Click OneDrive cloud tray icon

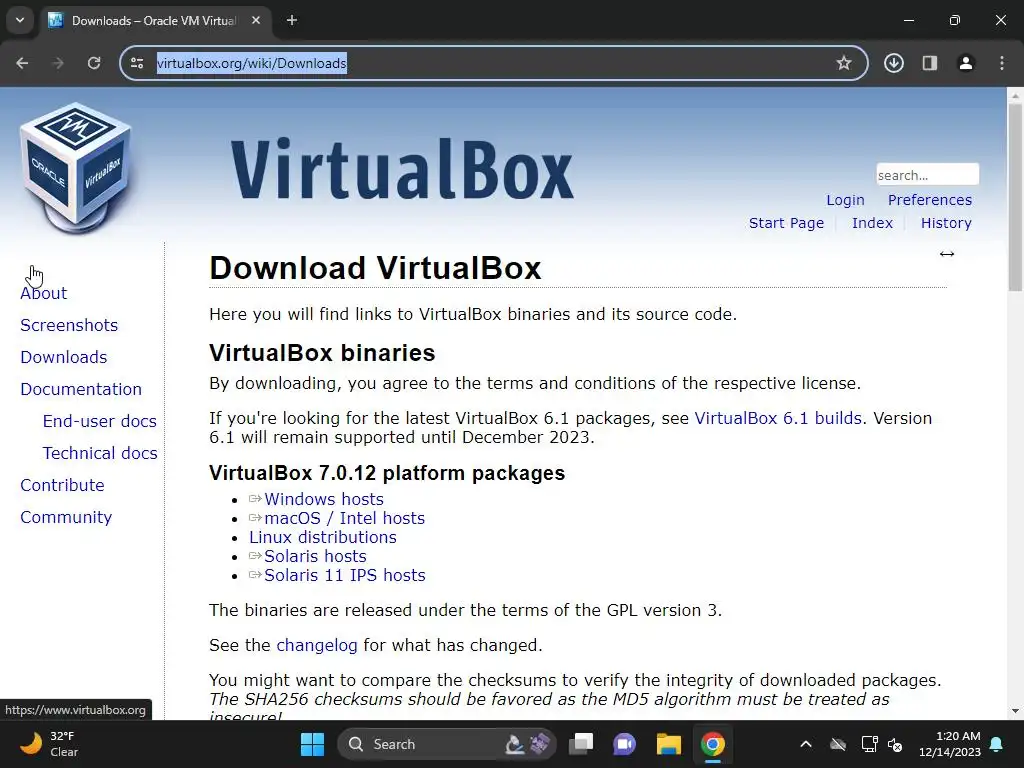[838, 744]
